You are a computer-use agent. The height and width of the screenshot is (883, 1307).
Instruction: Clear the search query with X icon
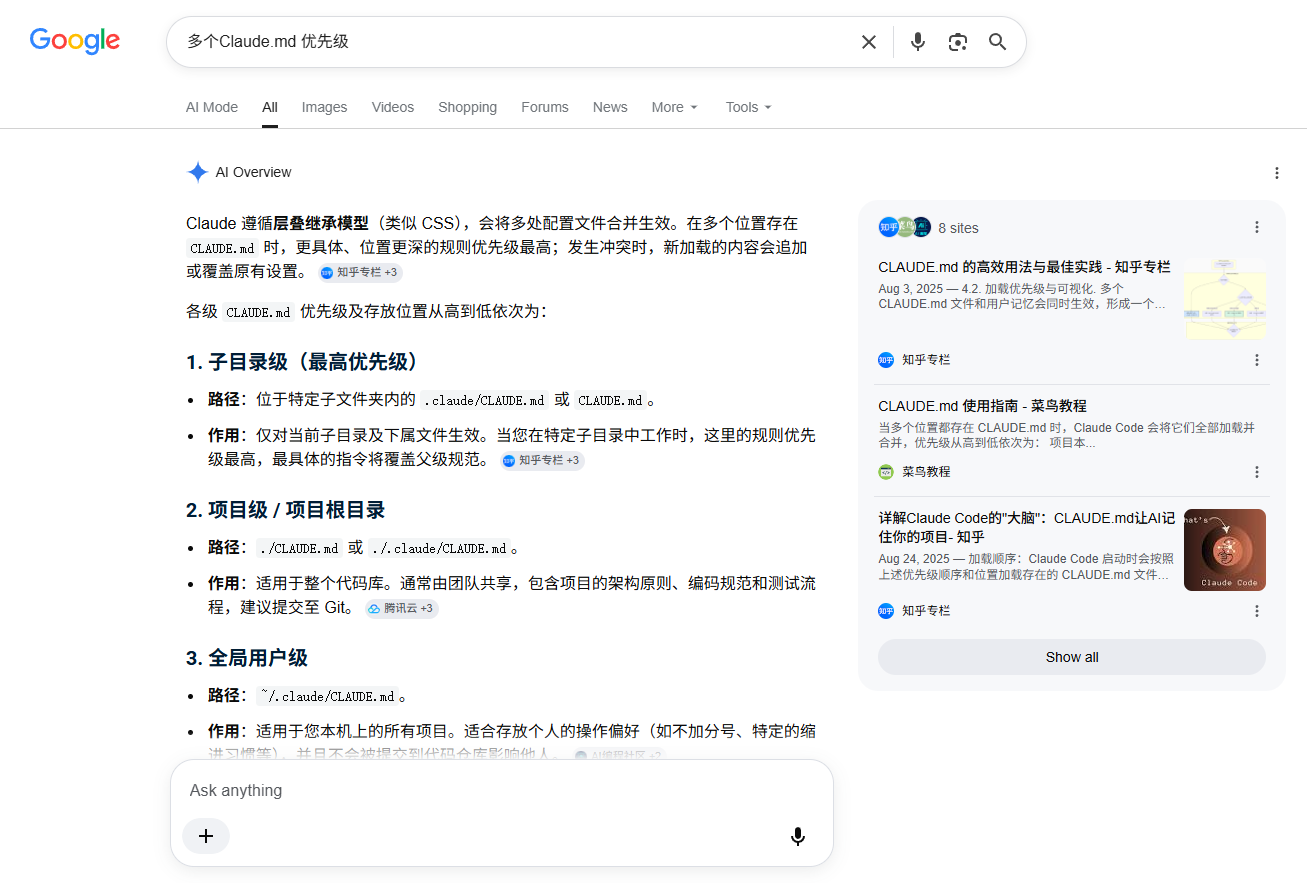869,42
